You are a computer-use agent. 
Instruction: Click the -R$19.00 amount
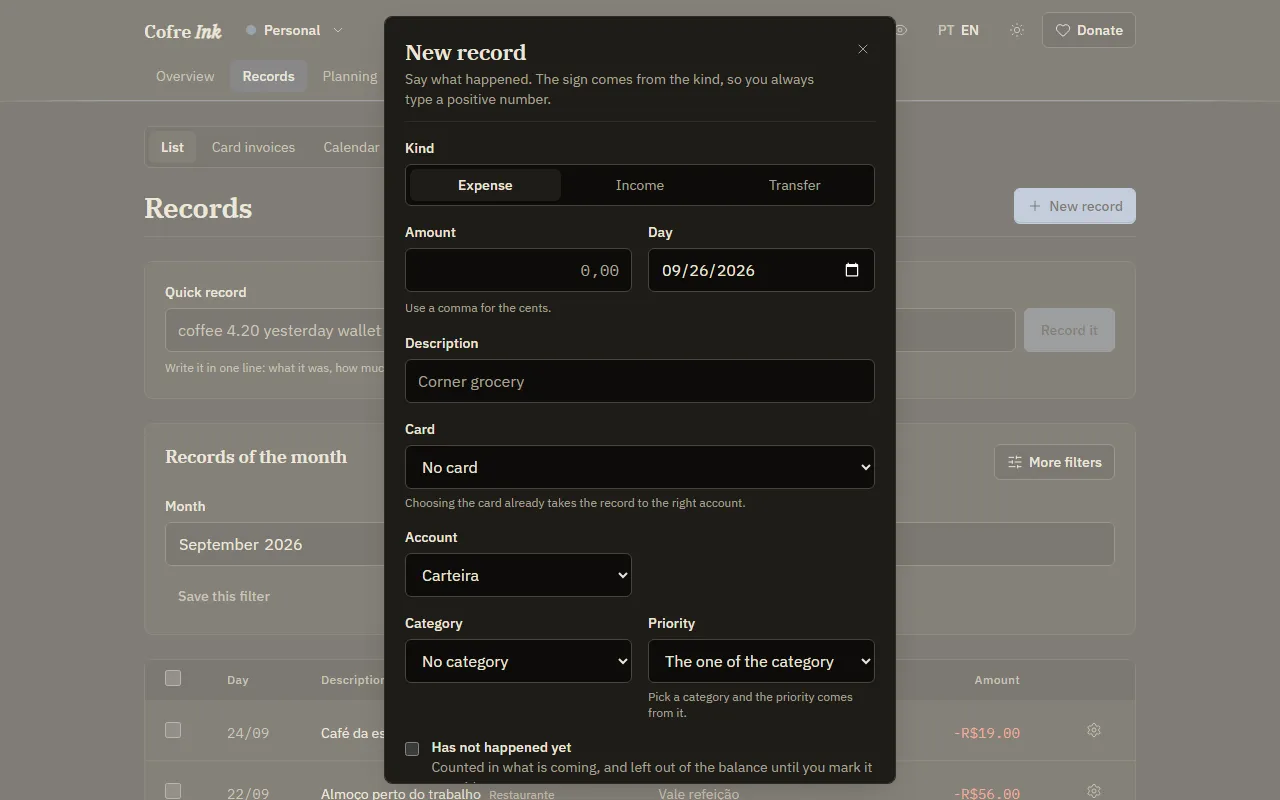987,733
